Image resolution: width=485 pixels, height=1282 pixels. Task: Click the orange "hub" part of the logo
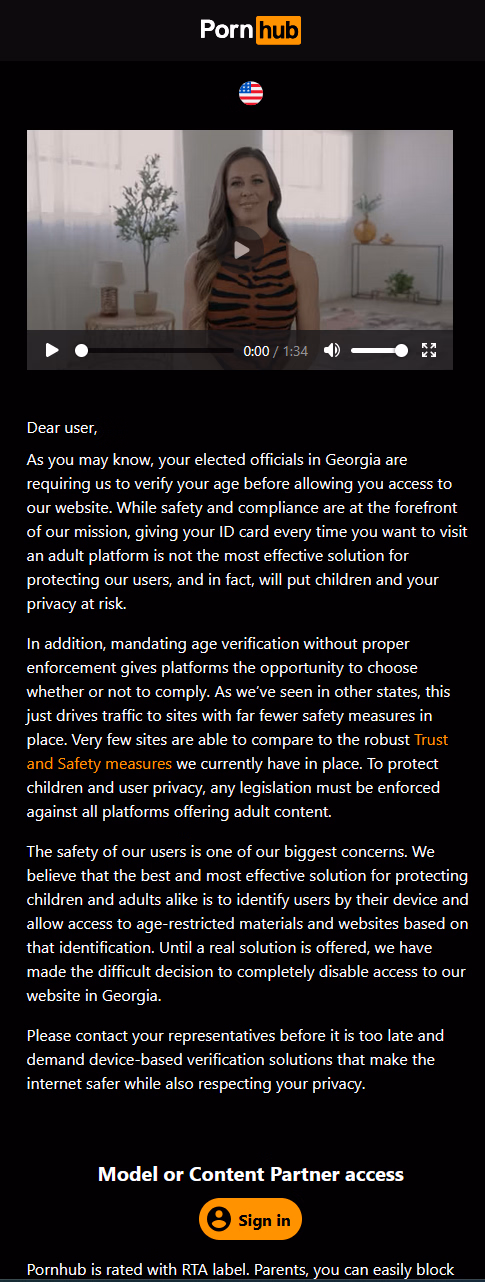[278, 30]
